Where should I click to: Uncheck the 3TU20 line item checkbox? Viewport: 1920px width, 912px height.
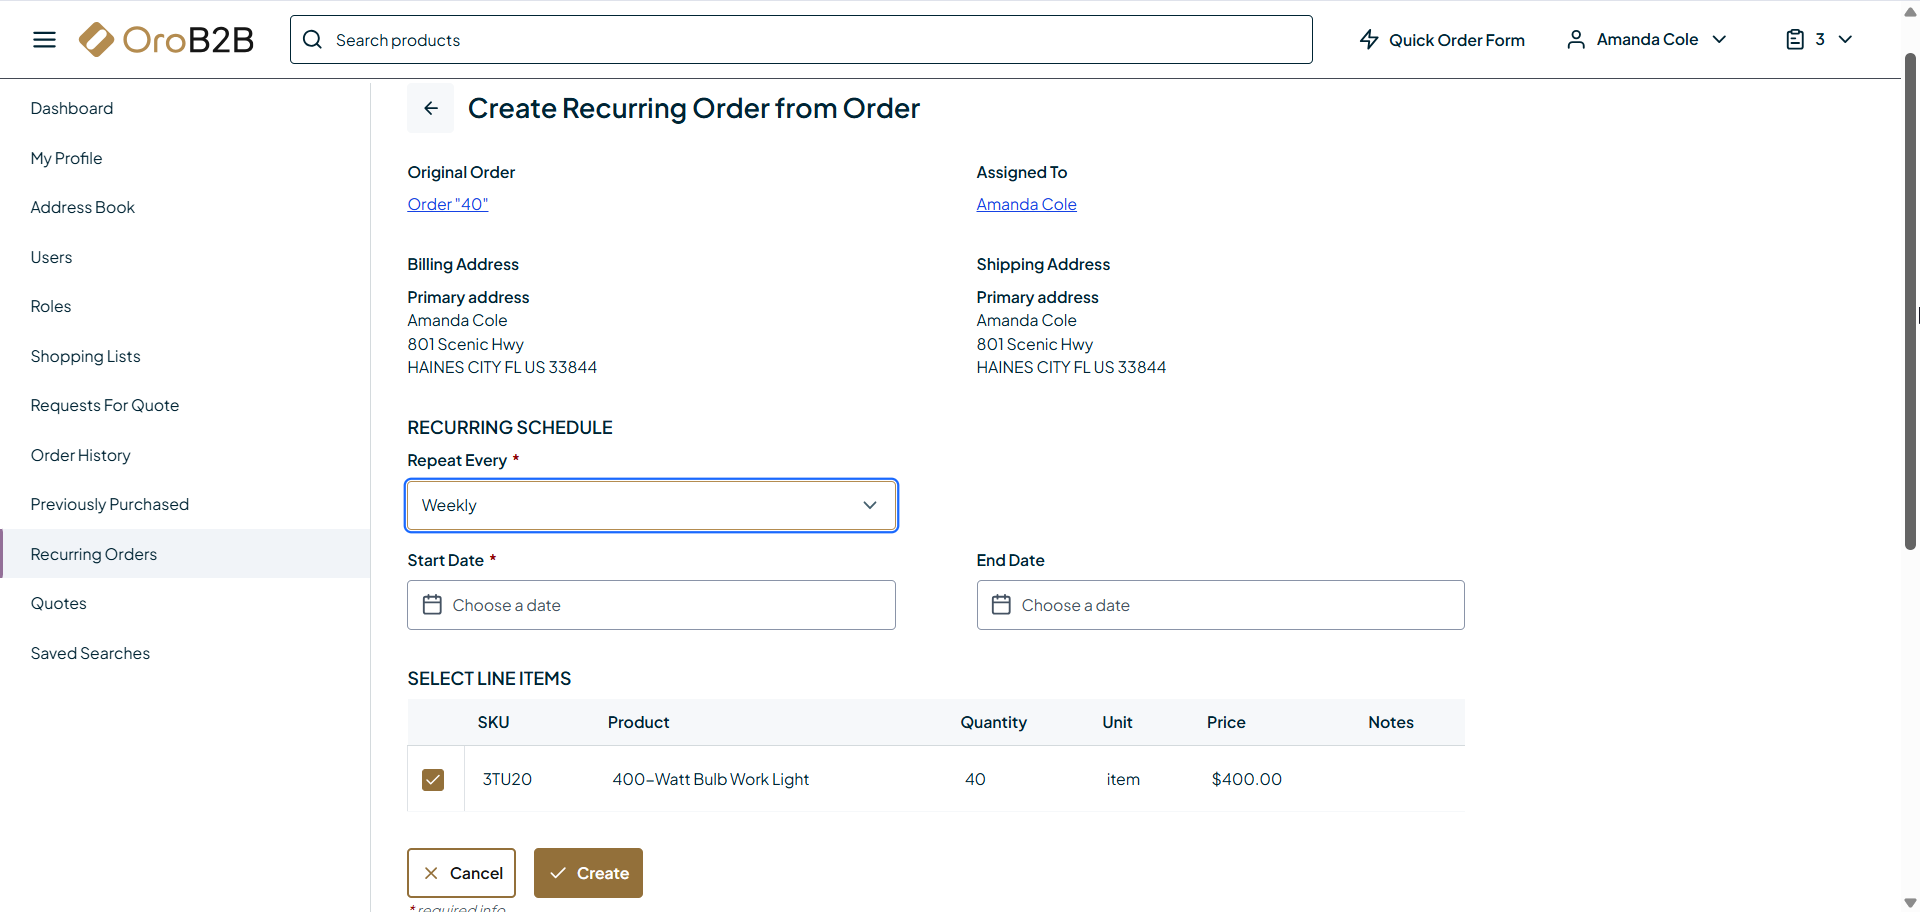433,780
